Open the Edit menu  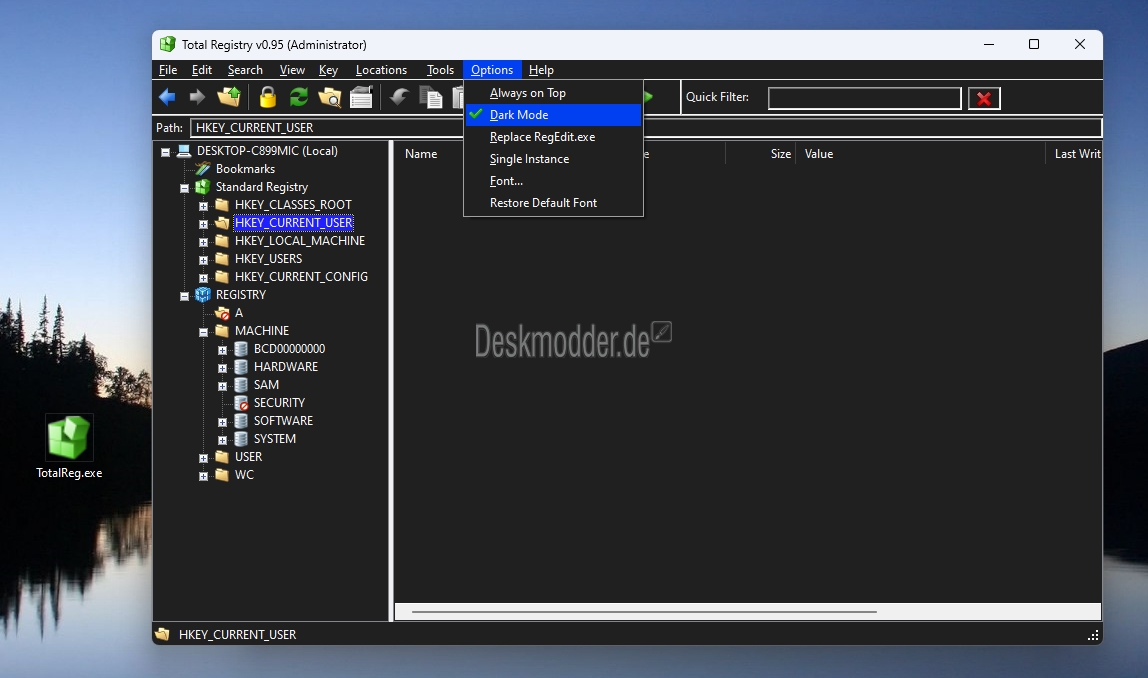[202, 70]
